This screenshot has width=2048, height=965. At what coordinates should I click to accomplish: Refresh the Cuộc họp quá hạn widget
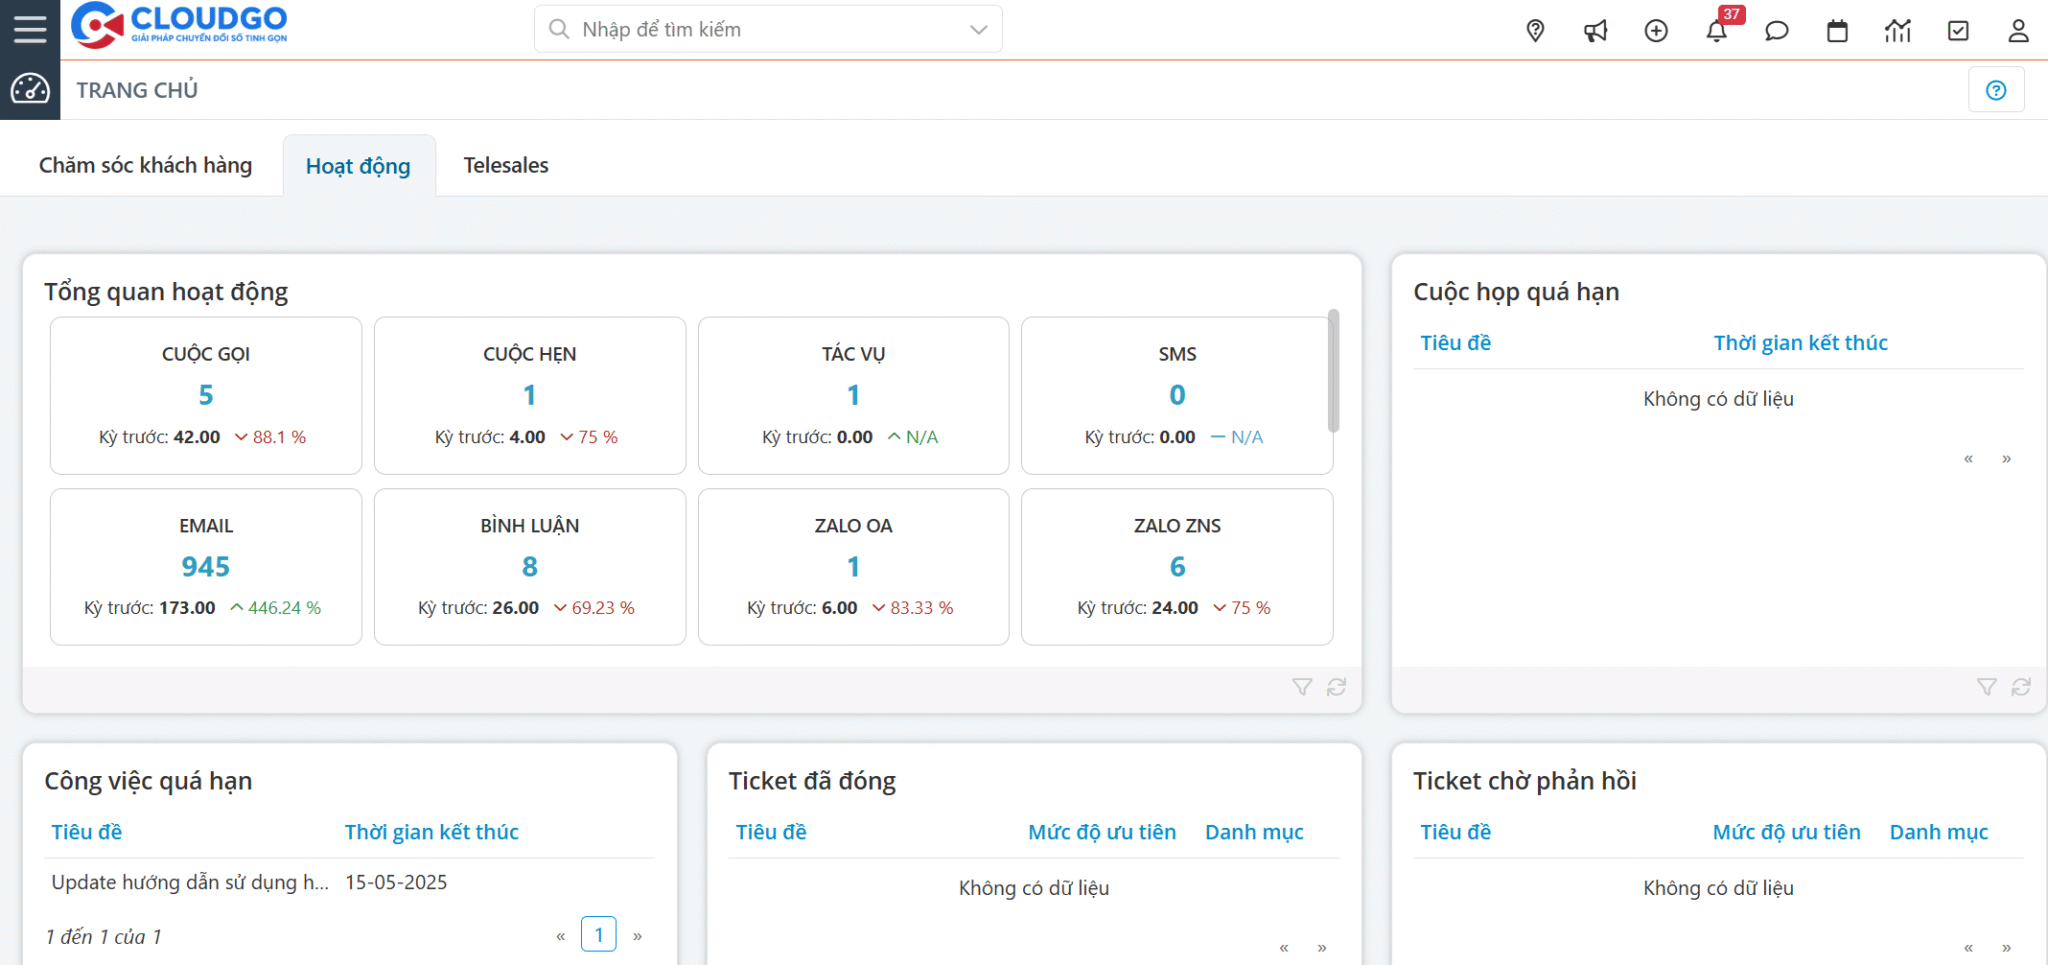click(x=2021, y=687)
